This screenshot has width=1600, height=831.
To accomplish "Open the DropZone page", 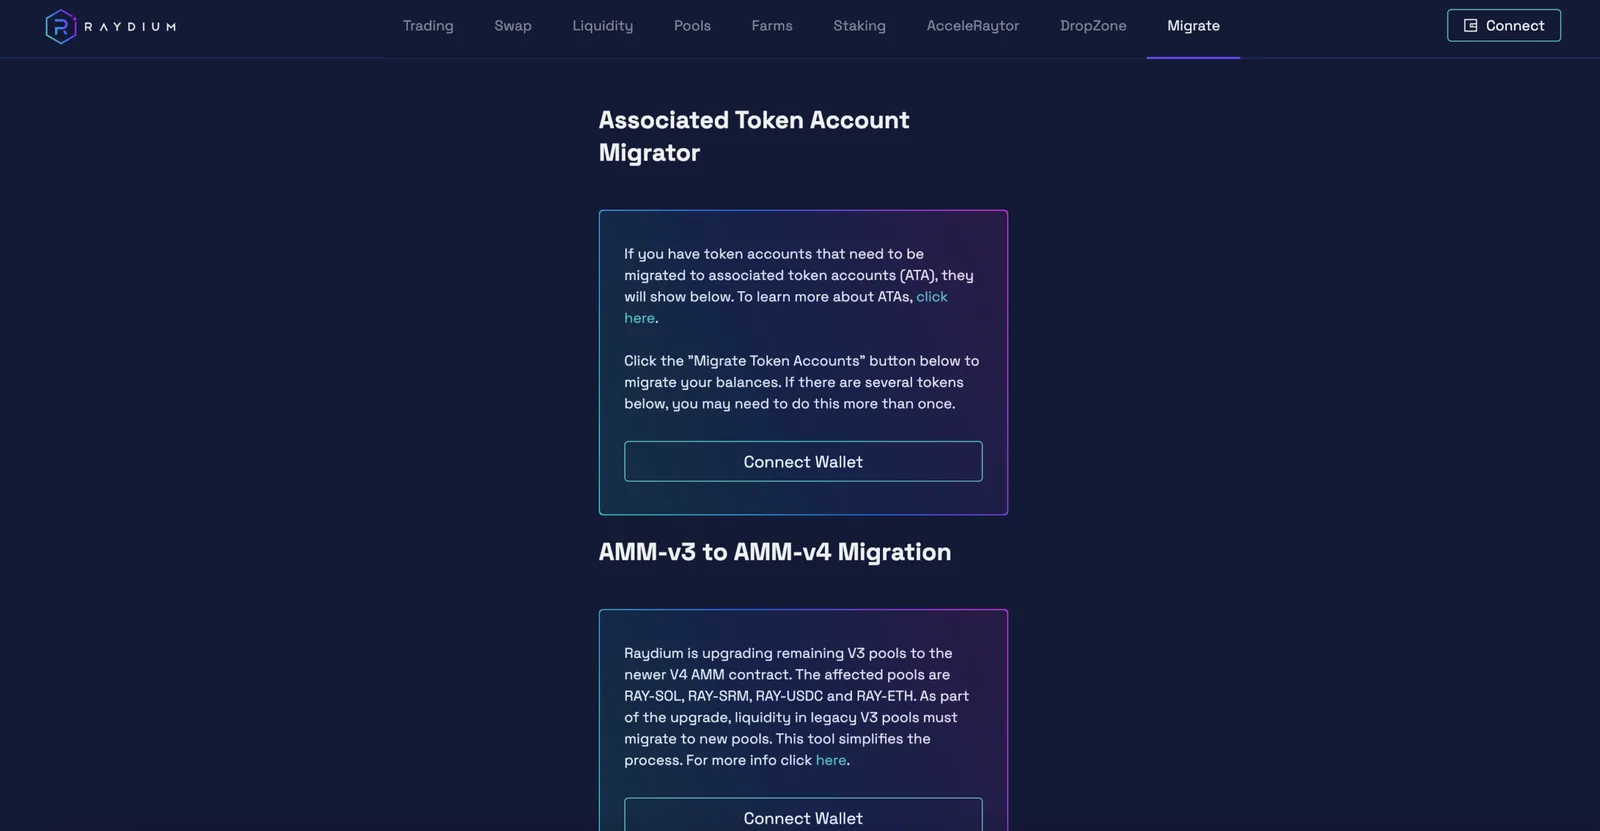I will (x=1093, y=26).
